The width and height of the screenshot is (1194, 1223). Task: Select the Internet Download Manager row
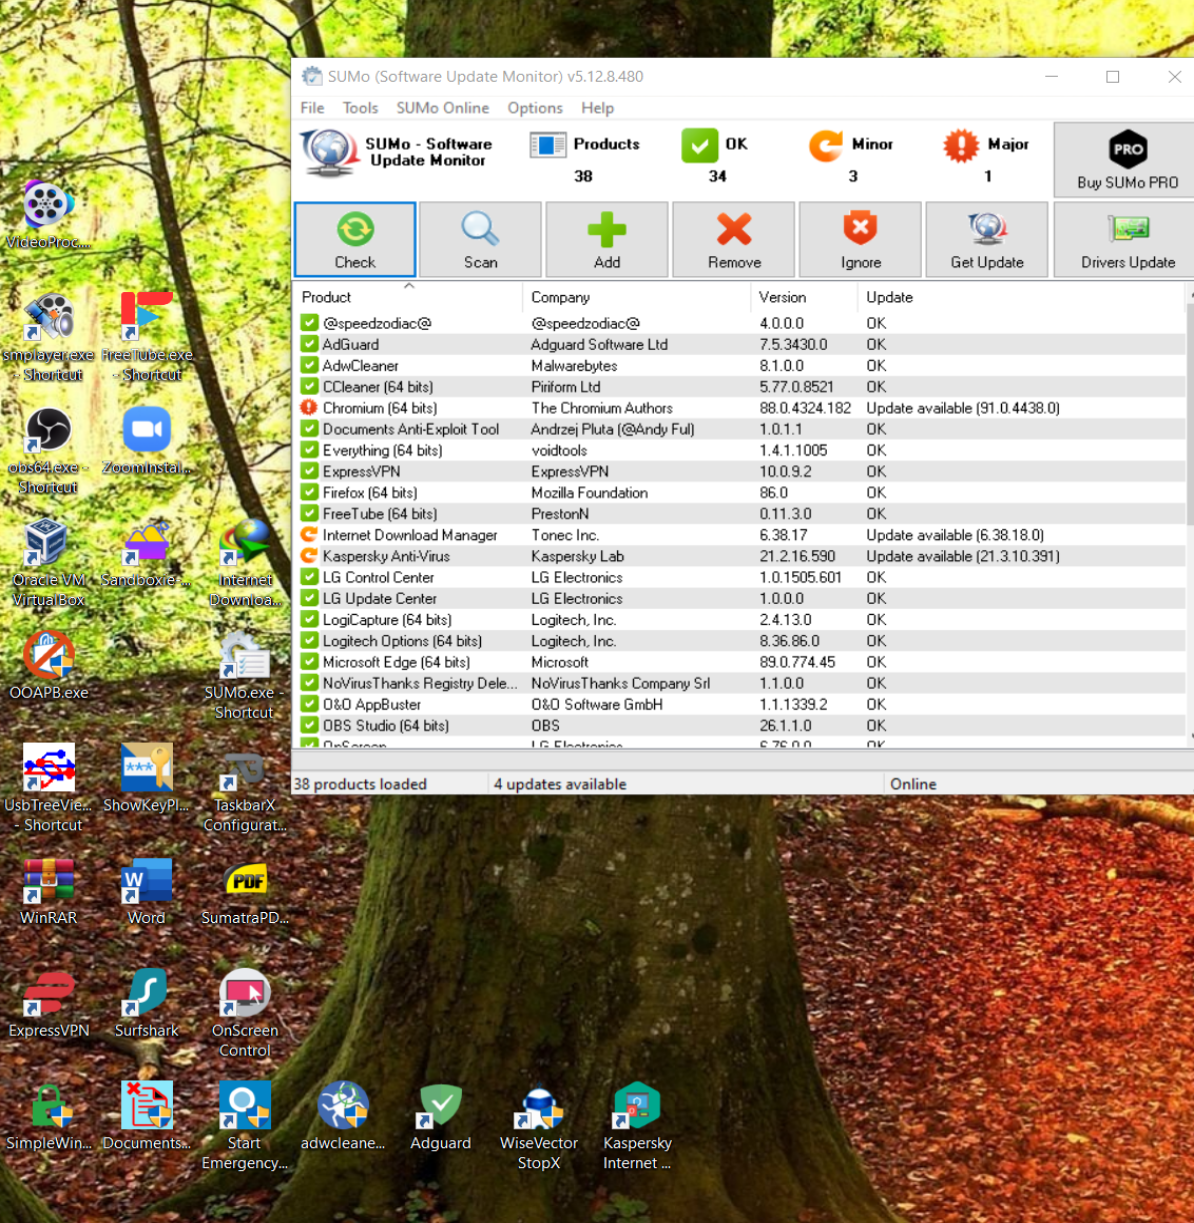409,535
